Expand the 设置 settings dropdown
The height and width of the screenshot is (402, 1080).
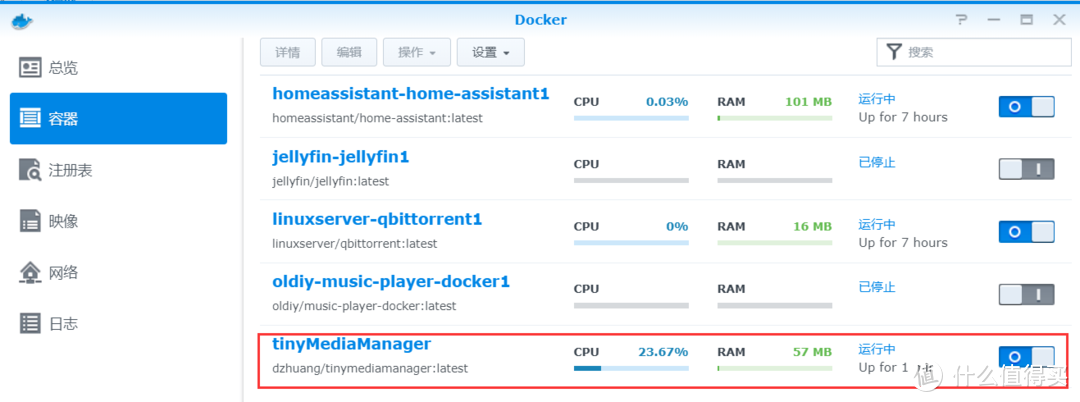coord(490,52)
